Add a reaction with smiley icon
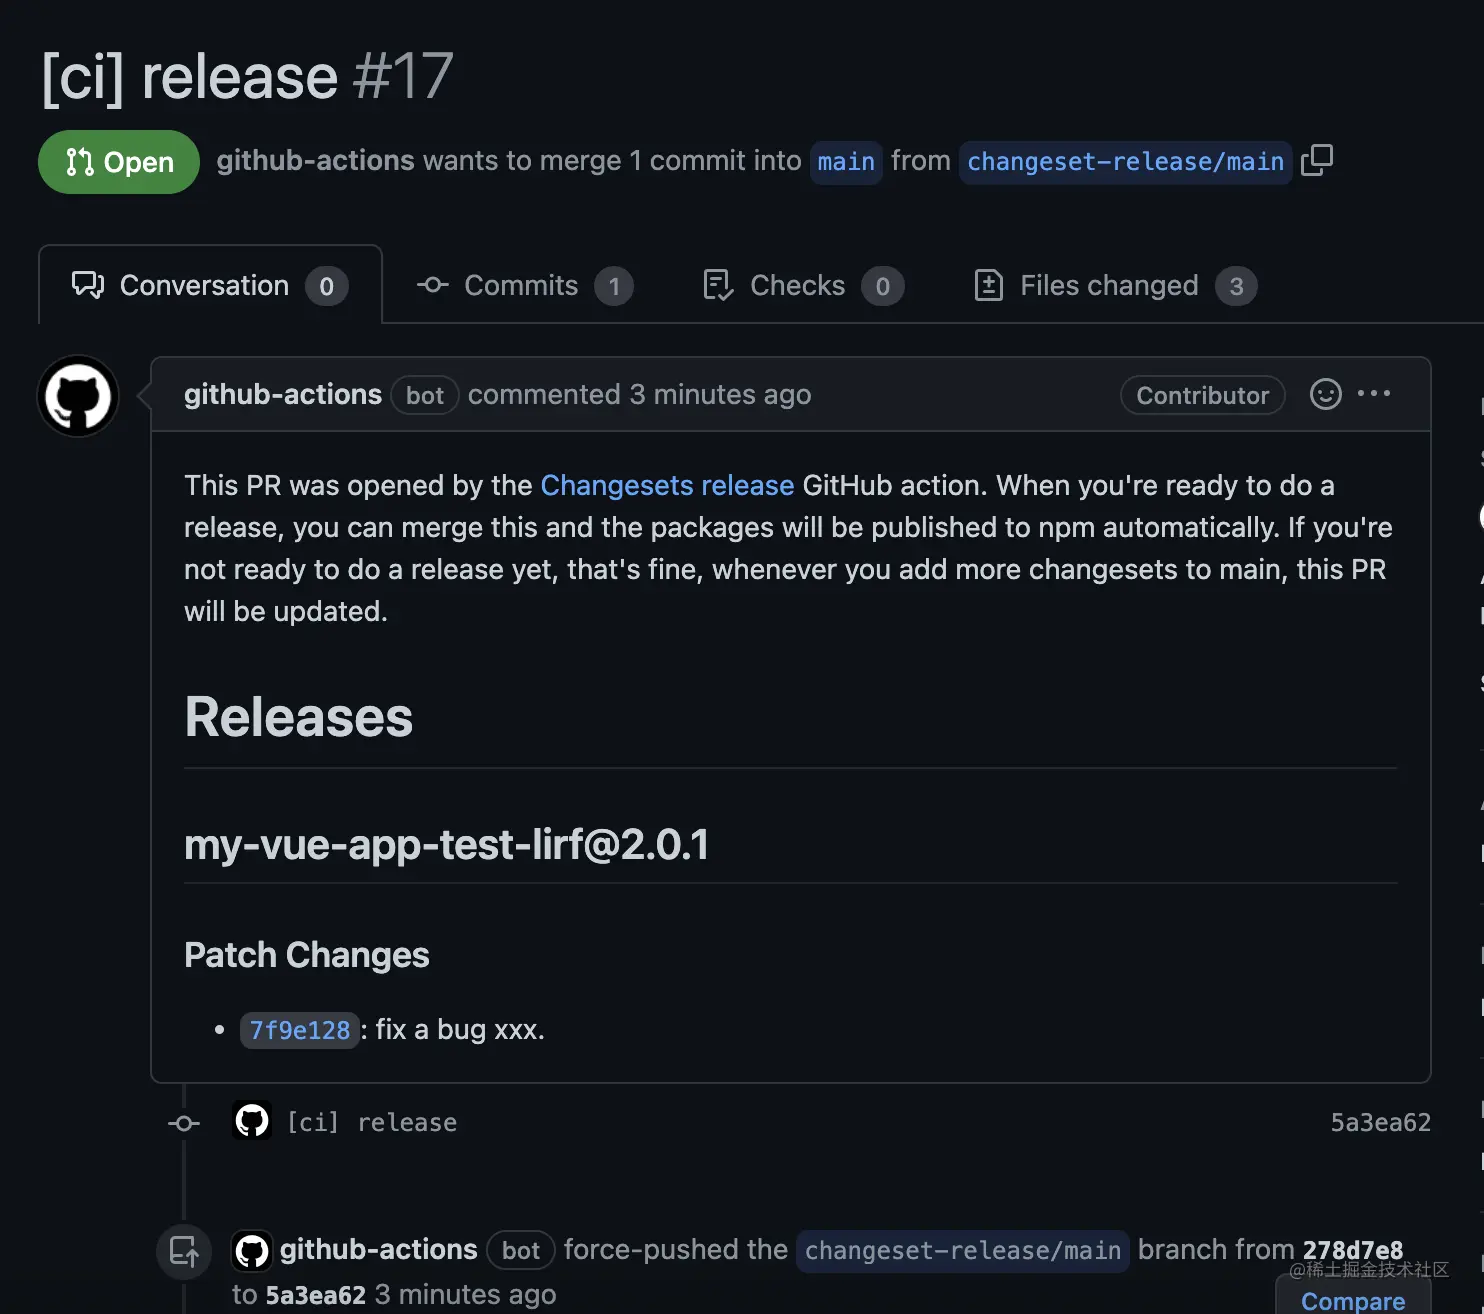The width and height of the screenshot is (1484, 1314). point(1326,394)
